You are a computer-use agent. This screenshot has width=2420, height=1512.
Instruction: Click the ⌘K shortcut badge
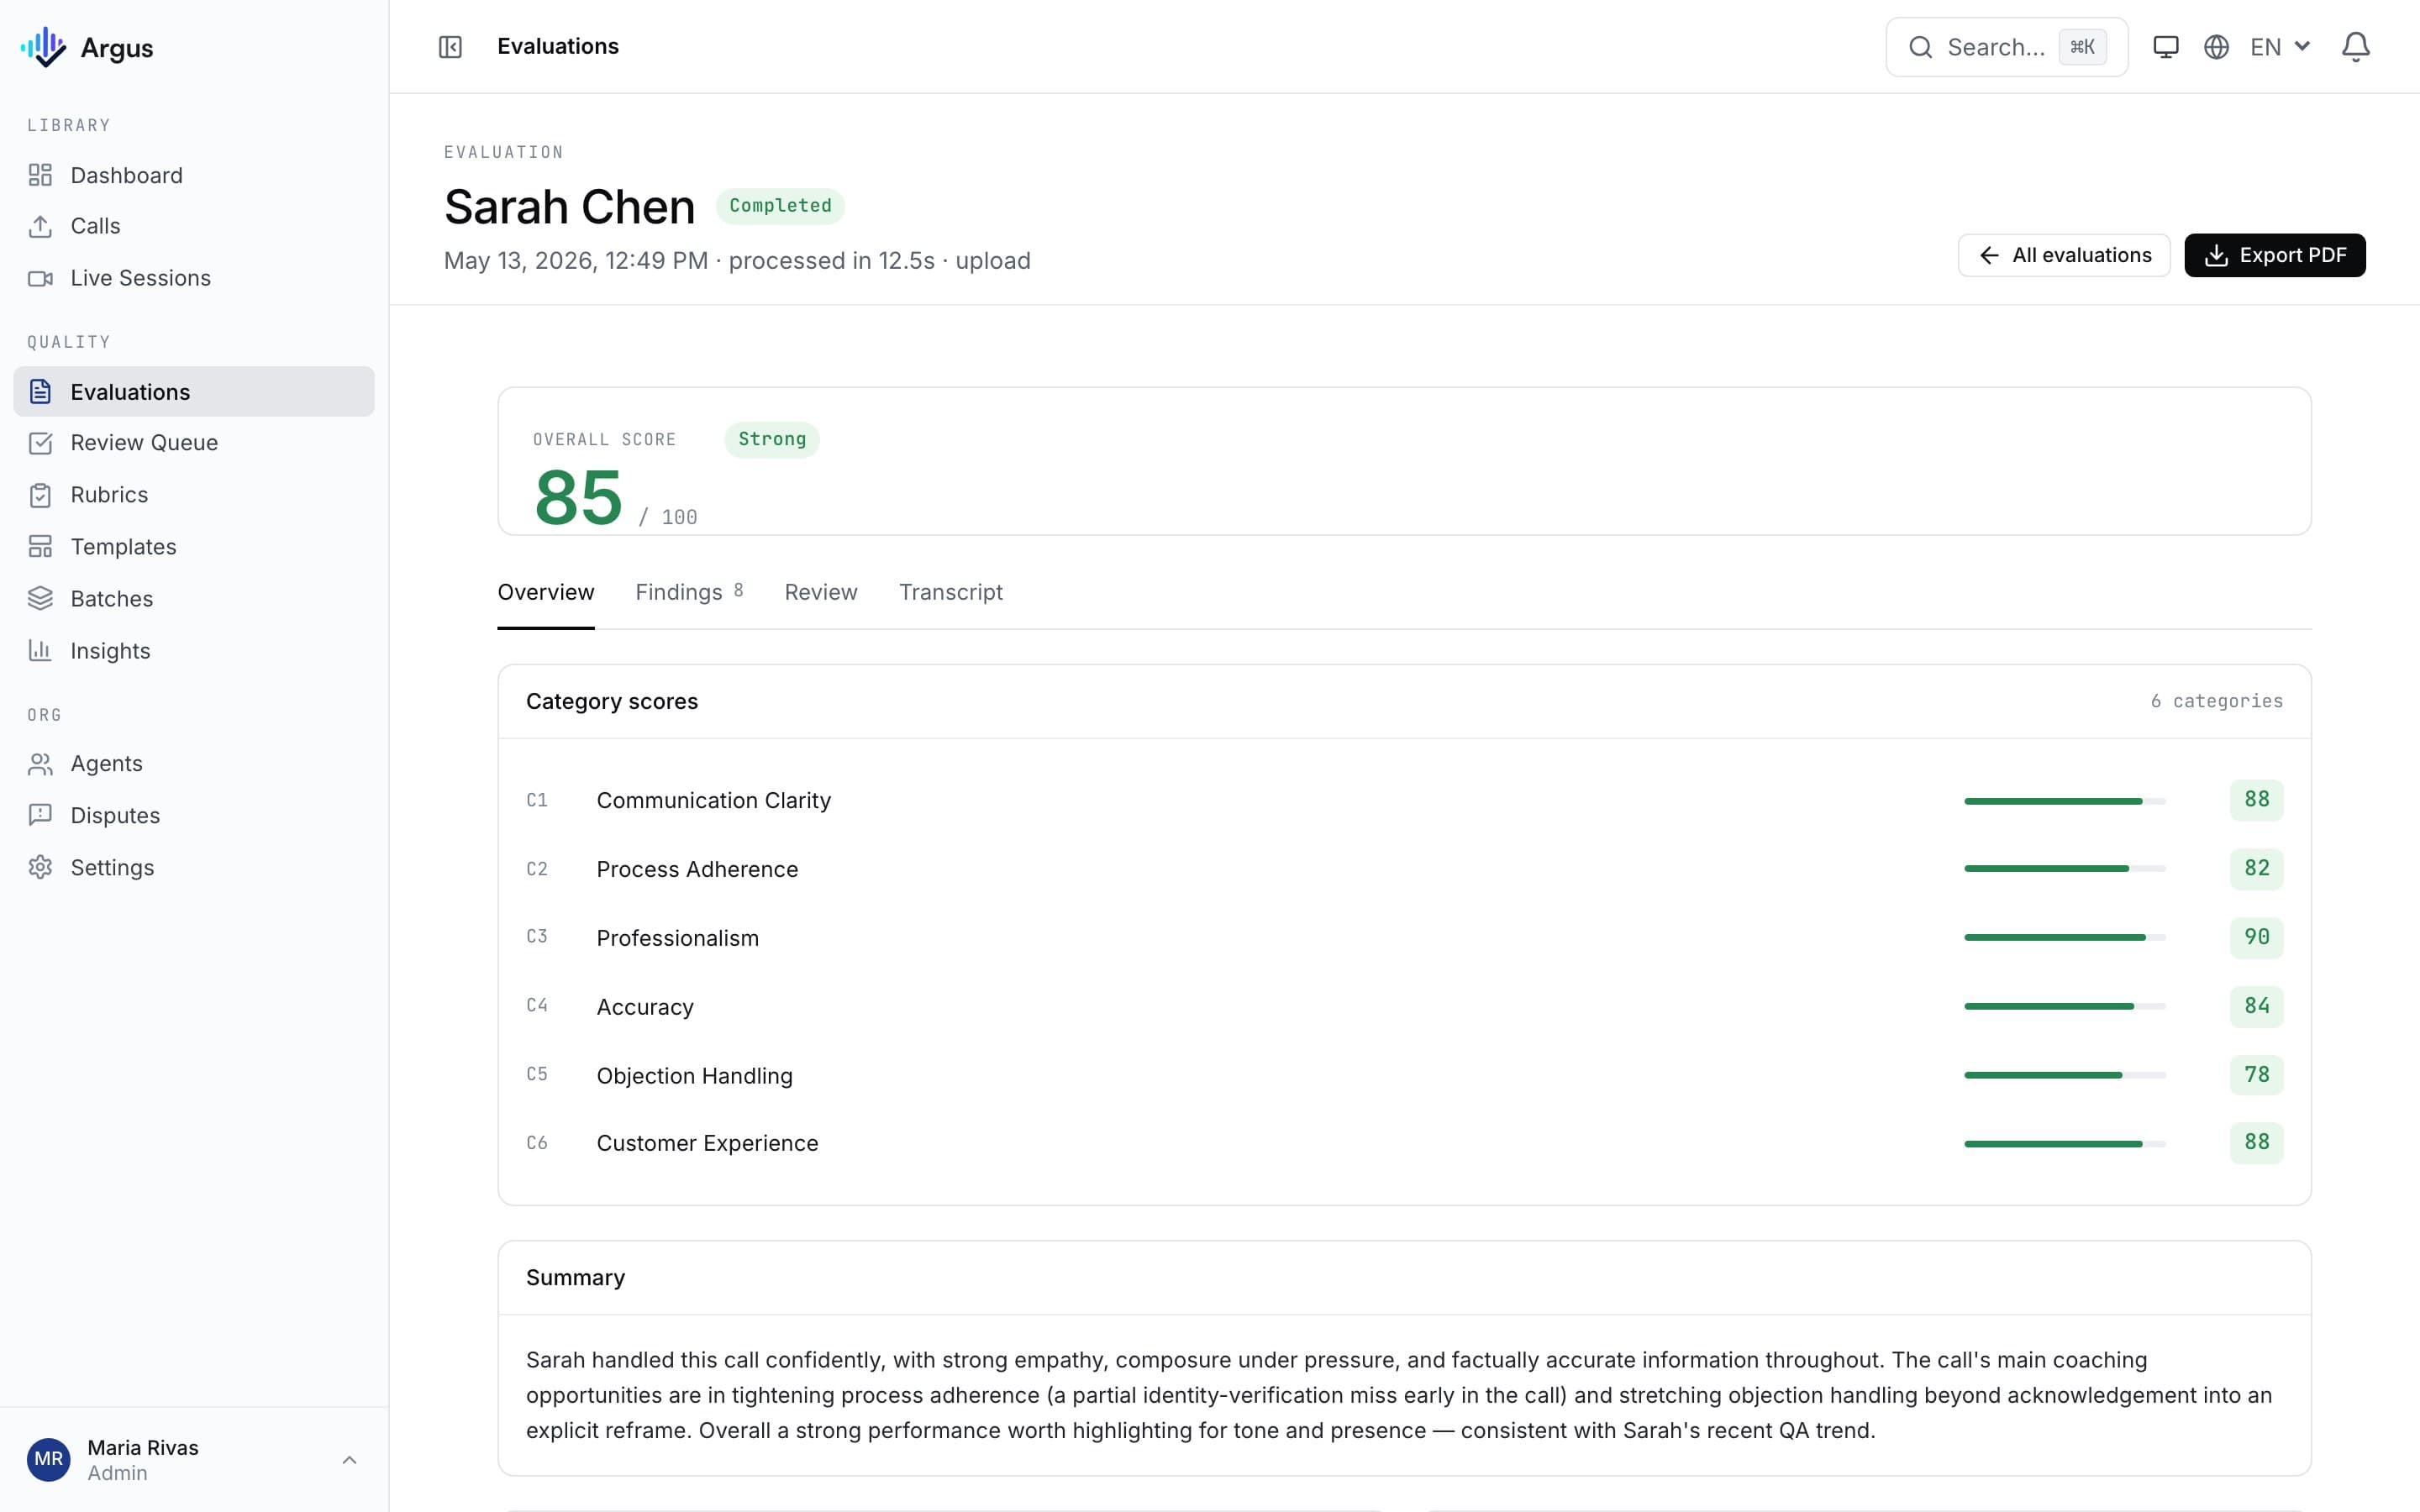(x=2082, y=47)
